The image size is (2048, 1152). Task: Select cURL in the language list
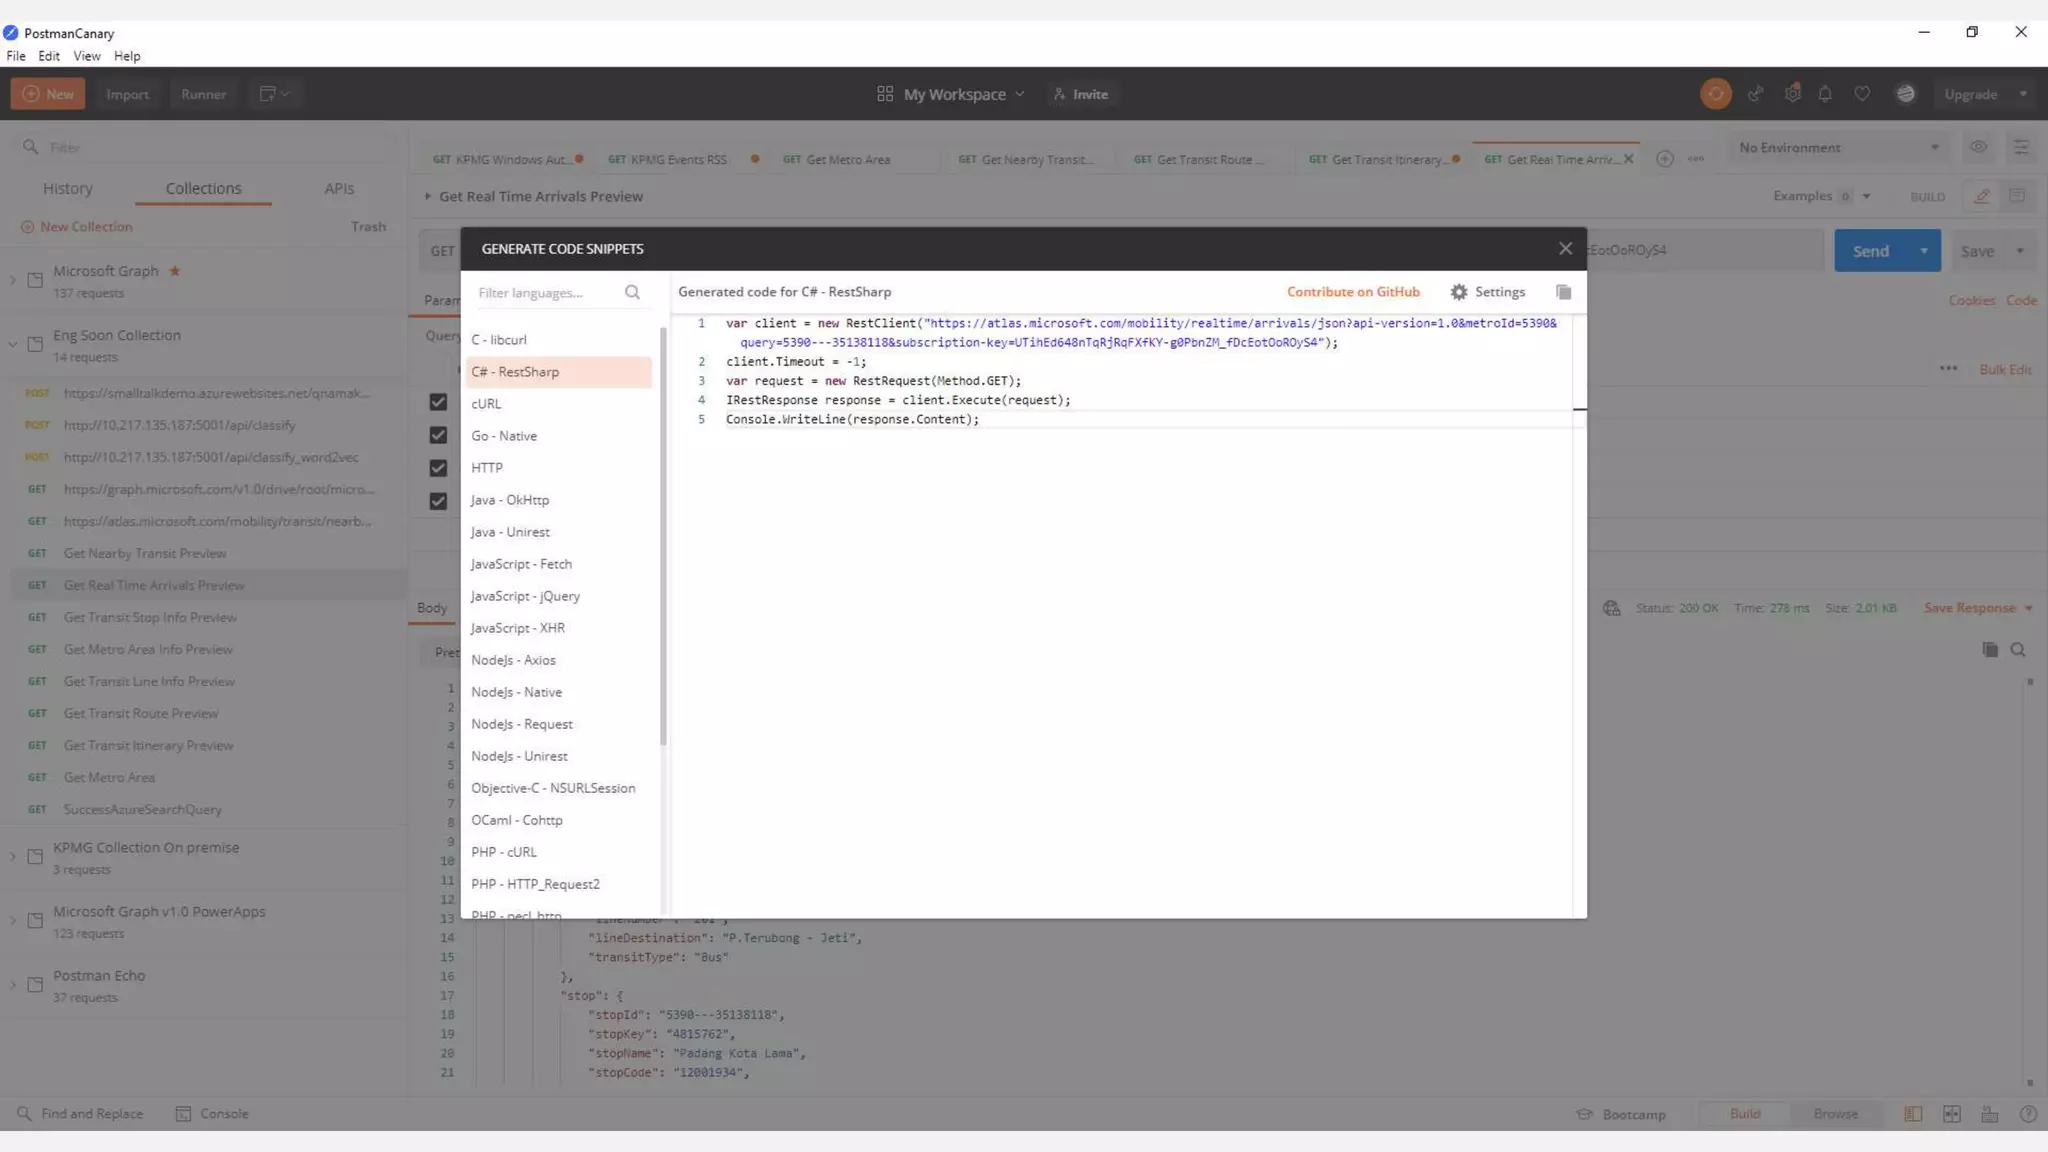point(486,404)
